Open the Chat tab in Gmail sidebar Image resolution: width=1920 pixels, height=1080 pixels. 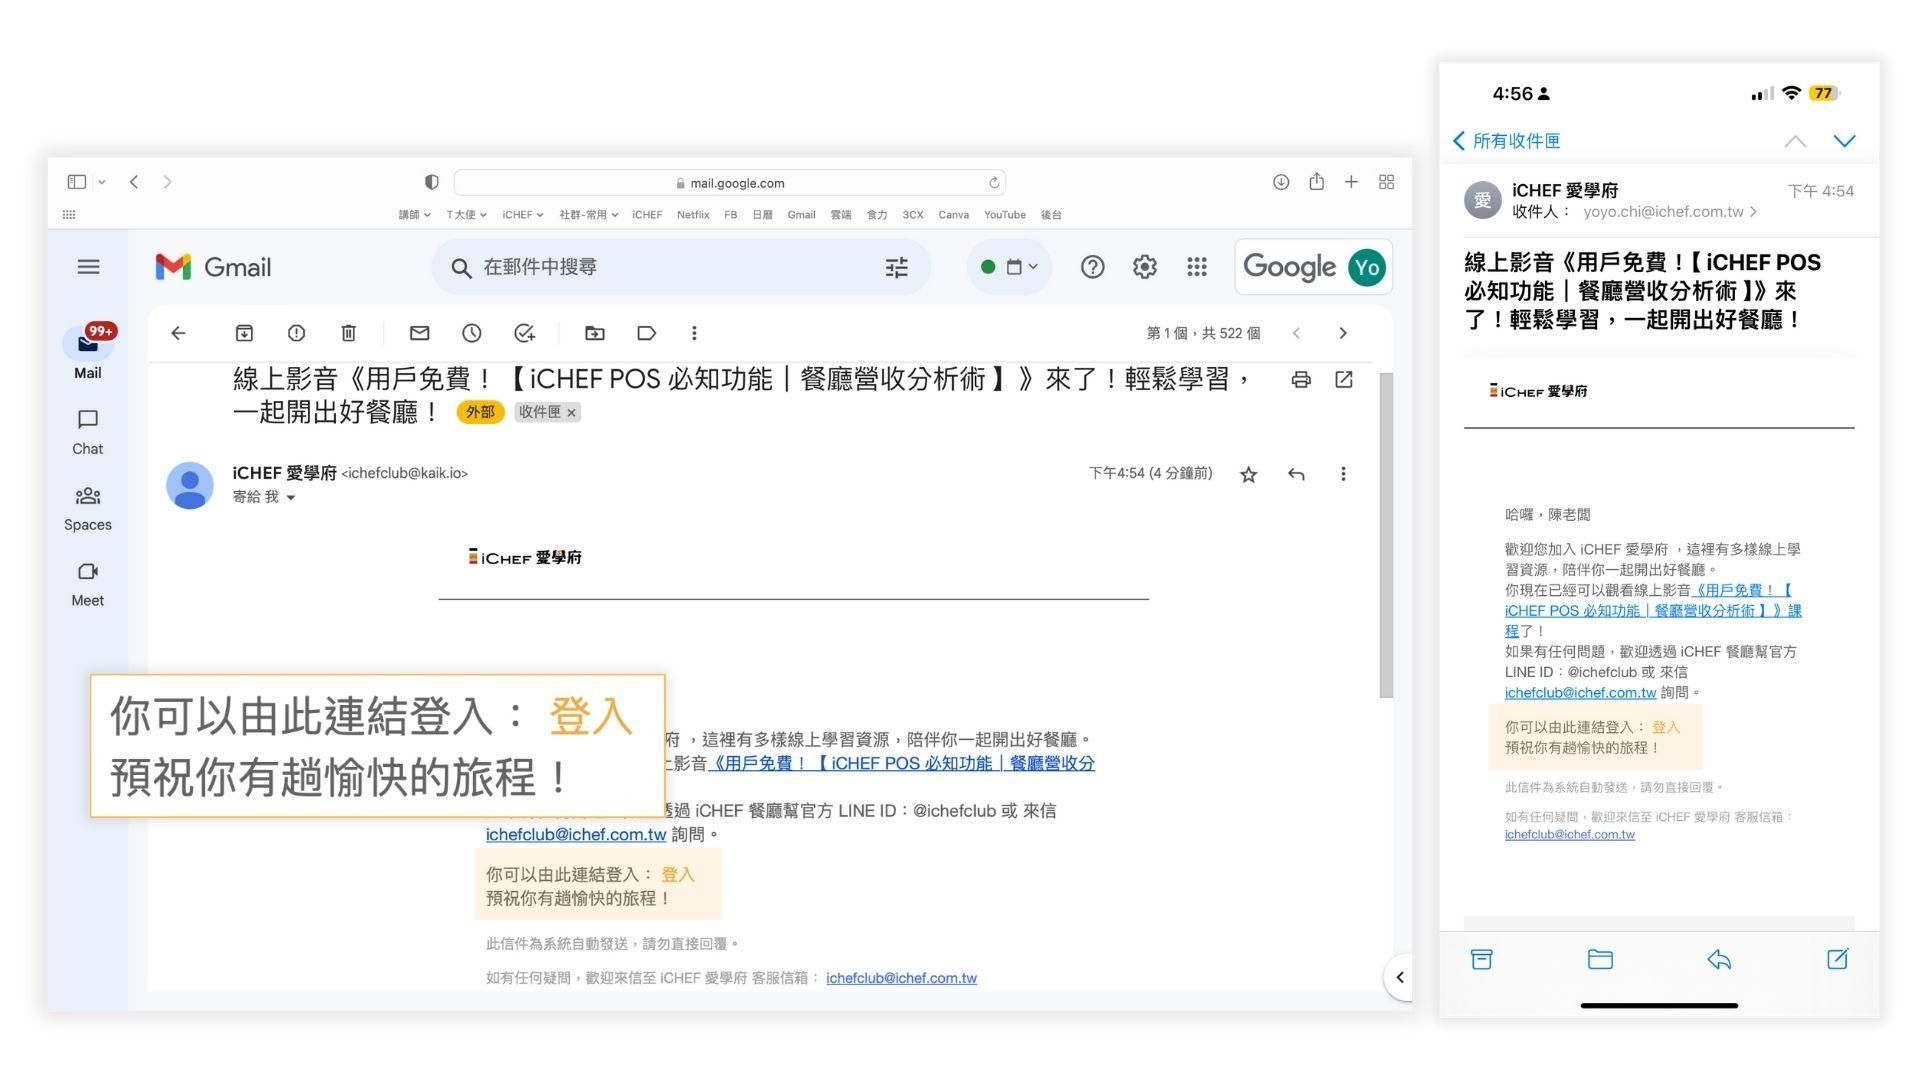tap(87, 431)
